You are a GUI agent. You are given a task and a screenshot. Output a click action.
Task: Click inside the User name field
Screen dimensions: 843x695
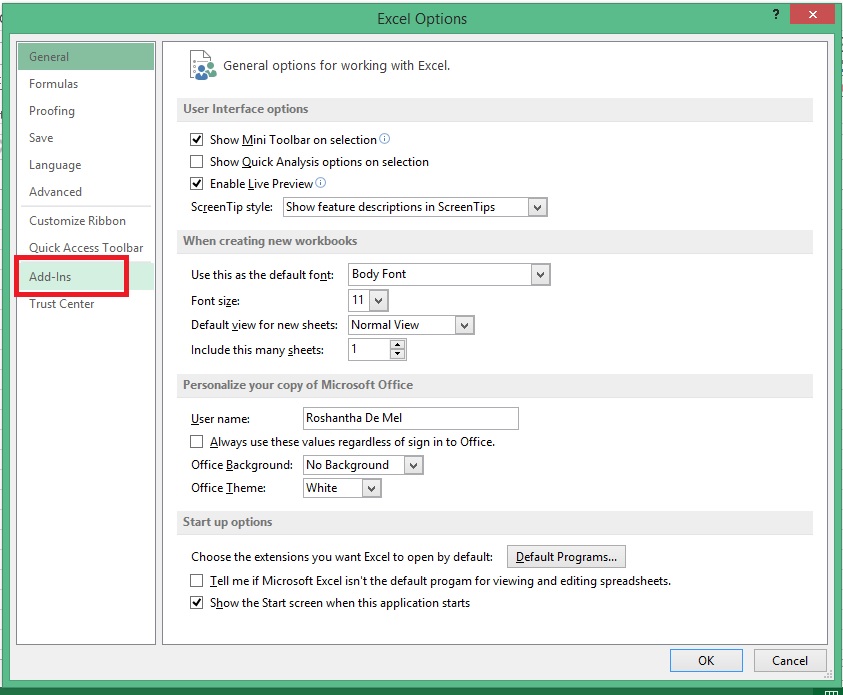point(410,418)
